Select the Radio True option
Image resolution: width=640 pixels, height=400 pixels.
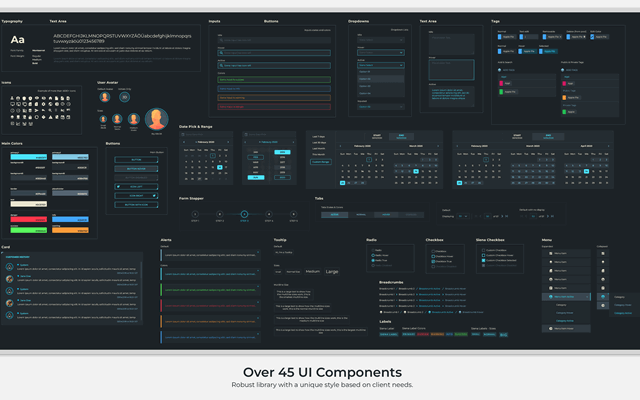coord(373,260)
